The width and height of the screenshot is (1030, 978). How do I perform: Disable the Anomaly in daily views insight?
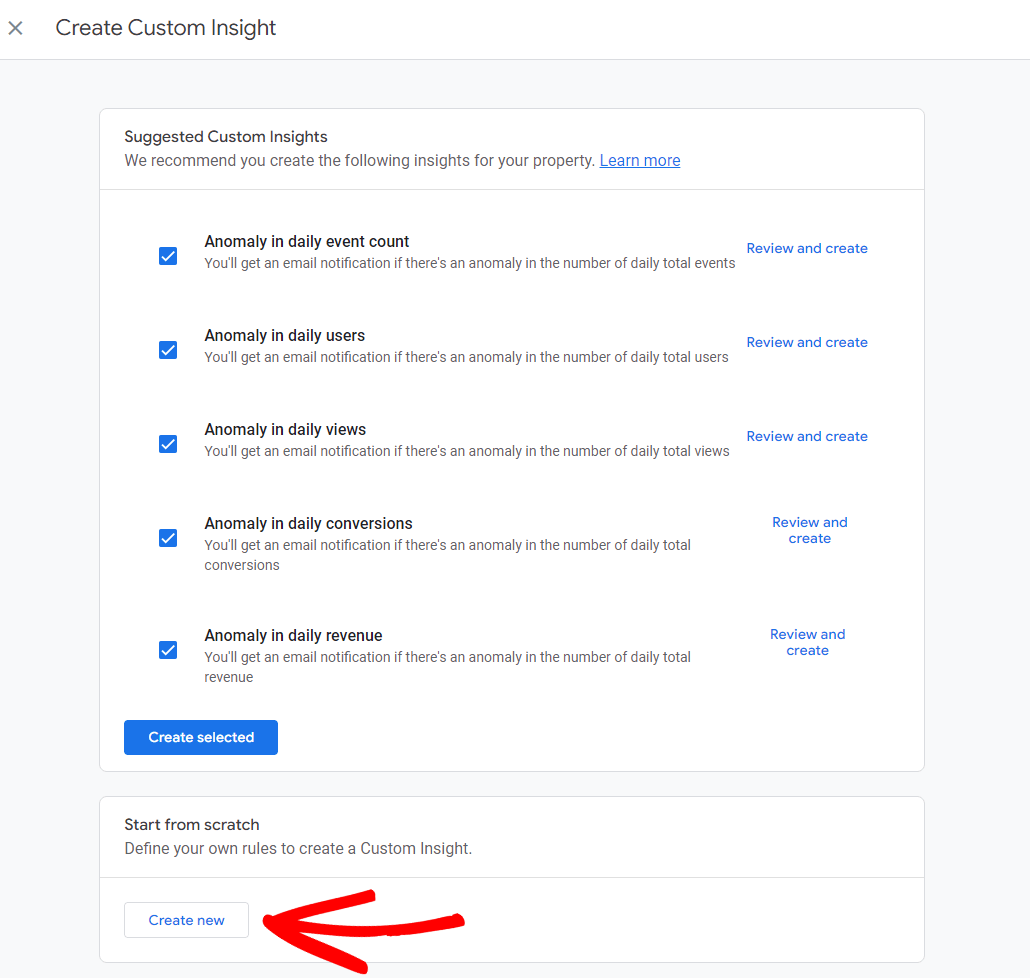point(167,444)
